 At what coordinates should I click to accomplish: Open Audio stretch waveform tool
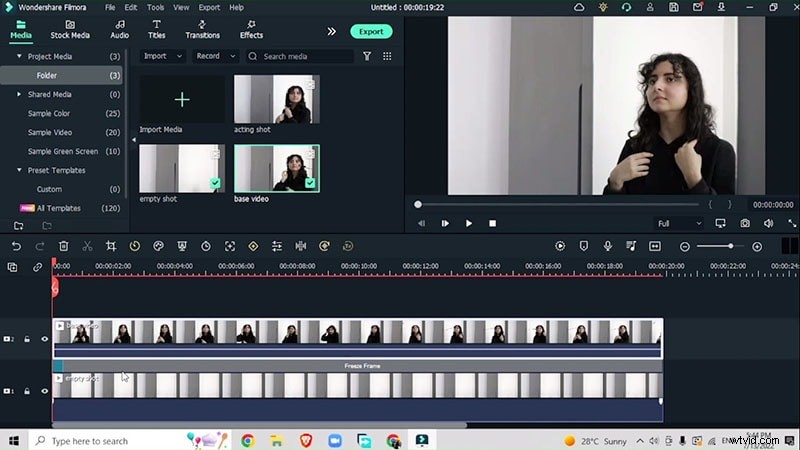[301, 246]
